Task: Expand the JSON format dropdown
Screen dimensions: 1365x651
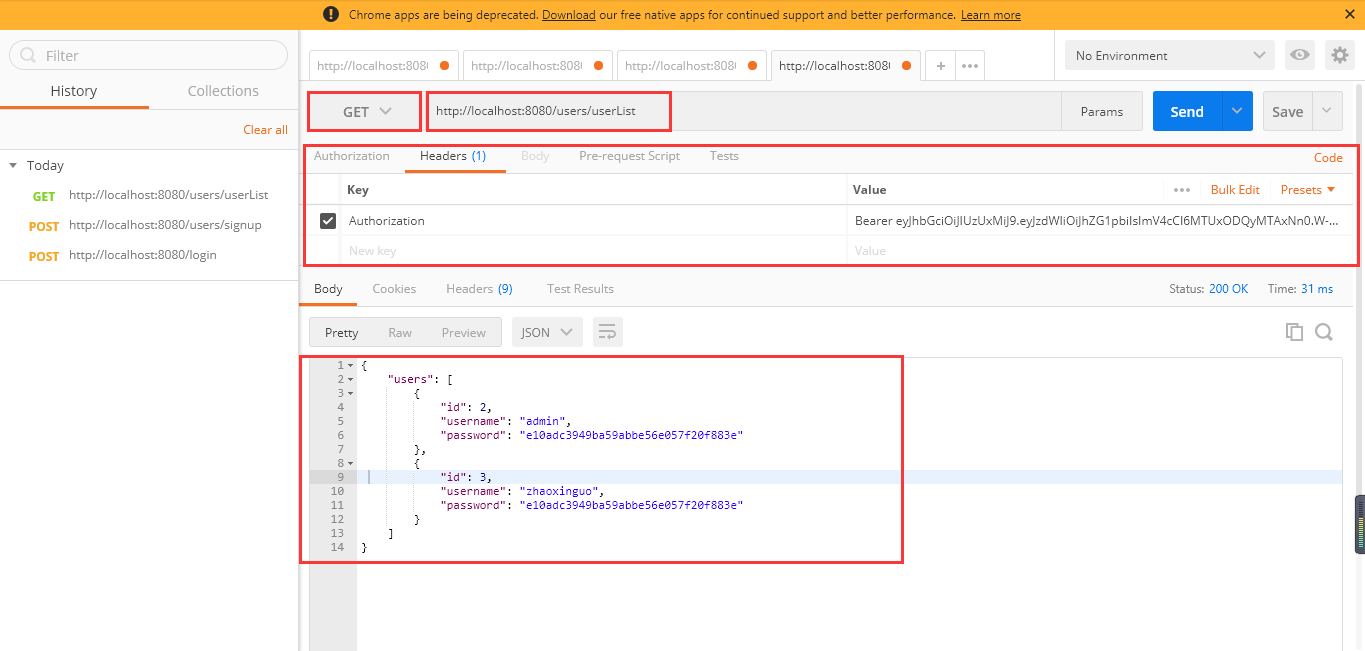Action: 547,332
